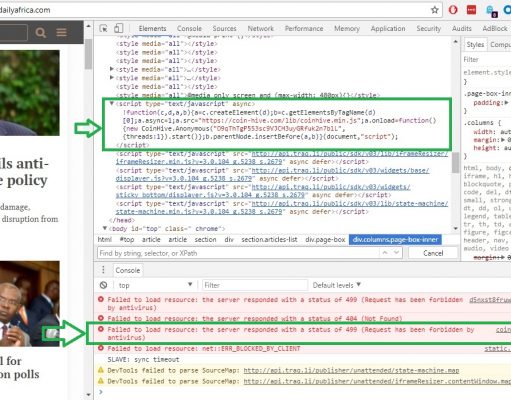The height and width of the screenshot is (400, 511).
Task: Open the Sources tab
Action: pyautogui.click(x=224, y=29)
